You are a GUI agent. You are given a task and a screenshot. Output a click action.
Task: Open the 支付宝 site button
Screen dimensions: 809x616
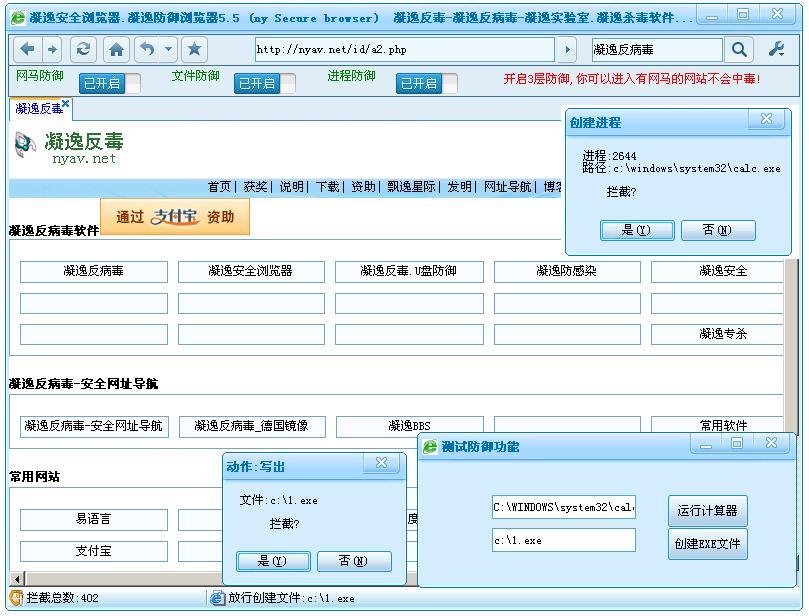[x=94, y=551]
